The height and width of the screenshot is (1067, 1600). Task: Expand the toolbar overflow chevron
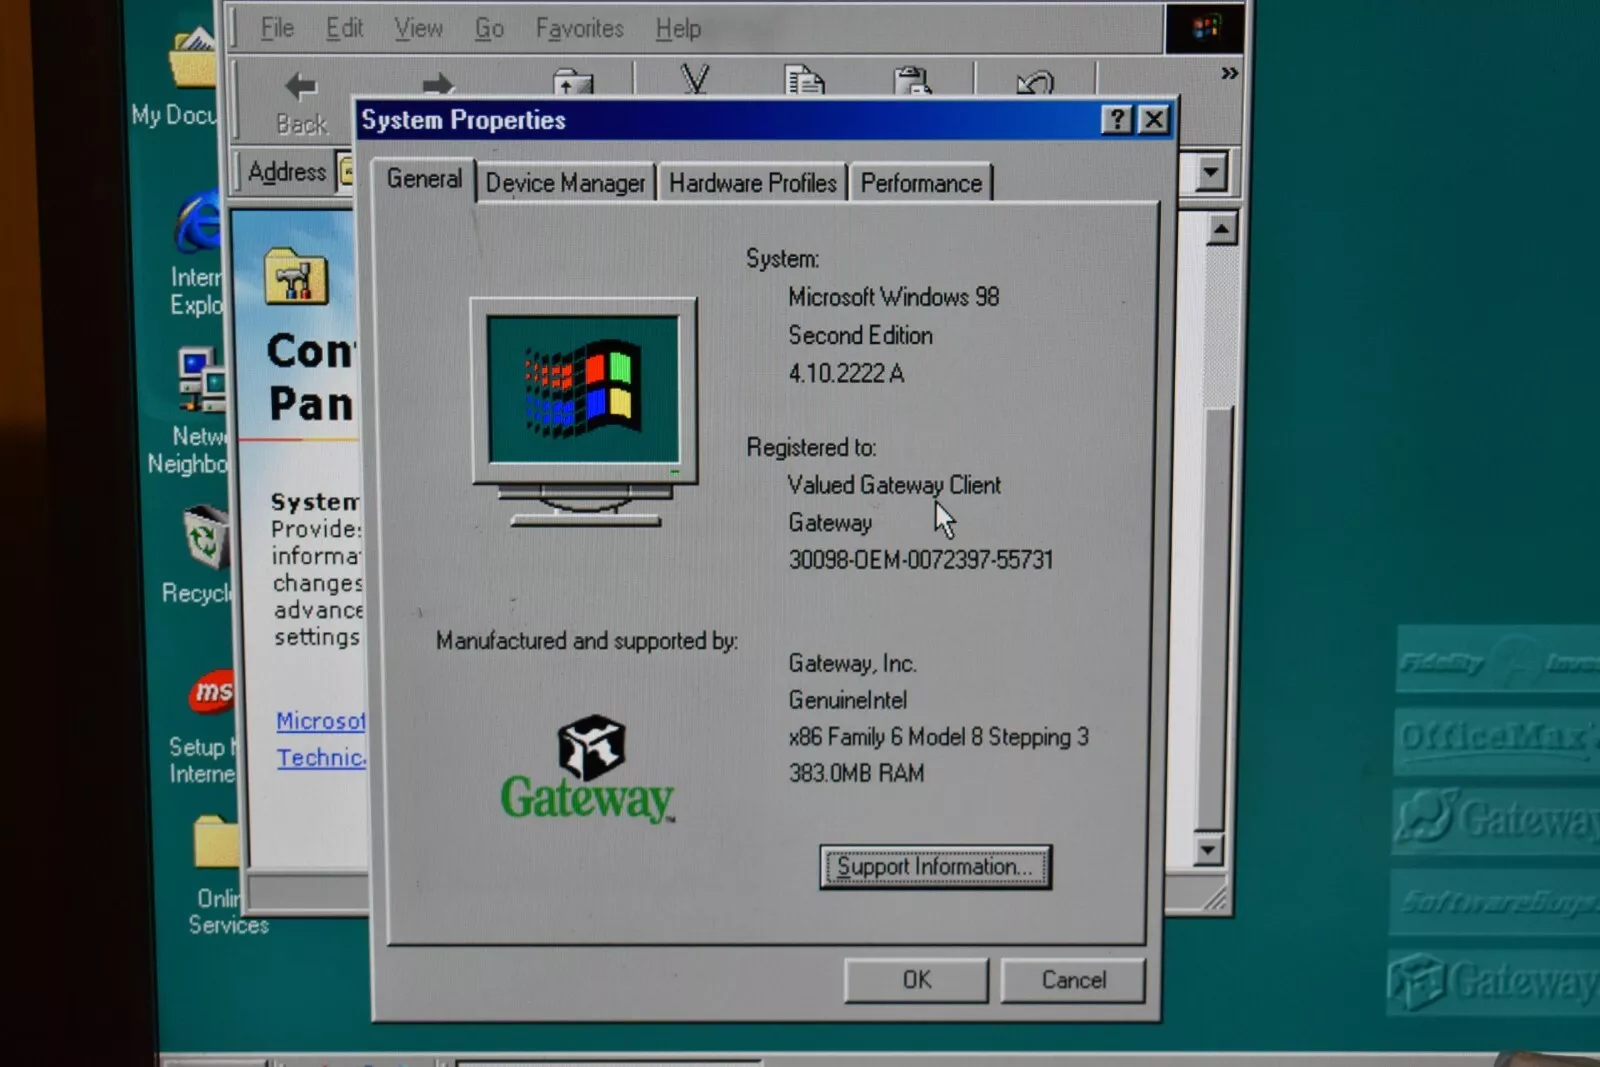click(x=1229, y=73)
